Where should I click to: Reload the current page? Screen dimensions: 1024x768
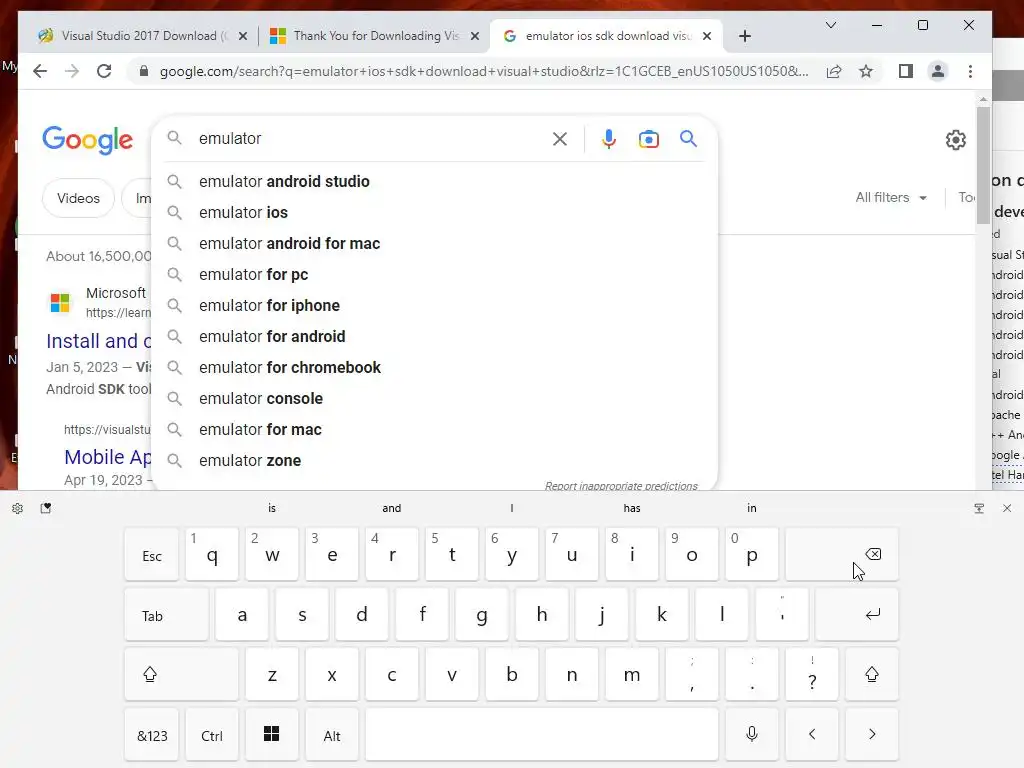click(104, 71)
